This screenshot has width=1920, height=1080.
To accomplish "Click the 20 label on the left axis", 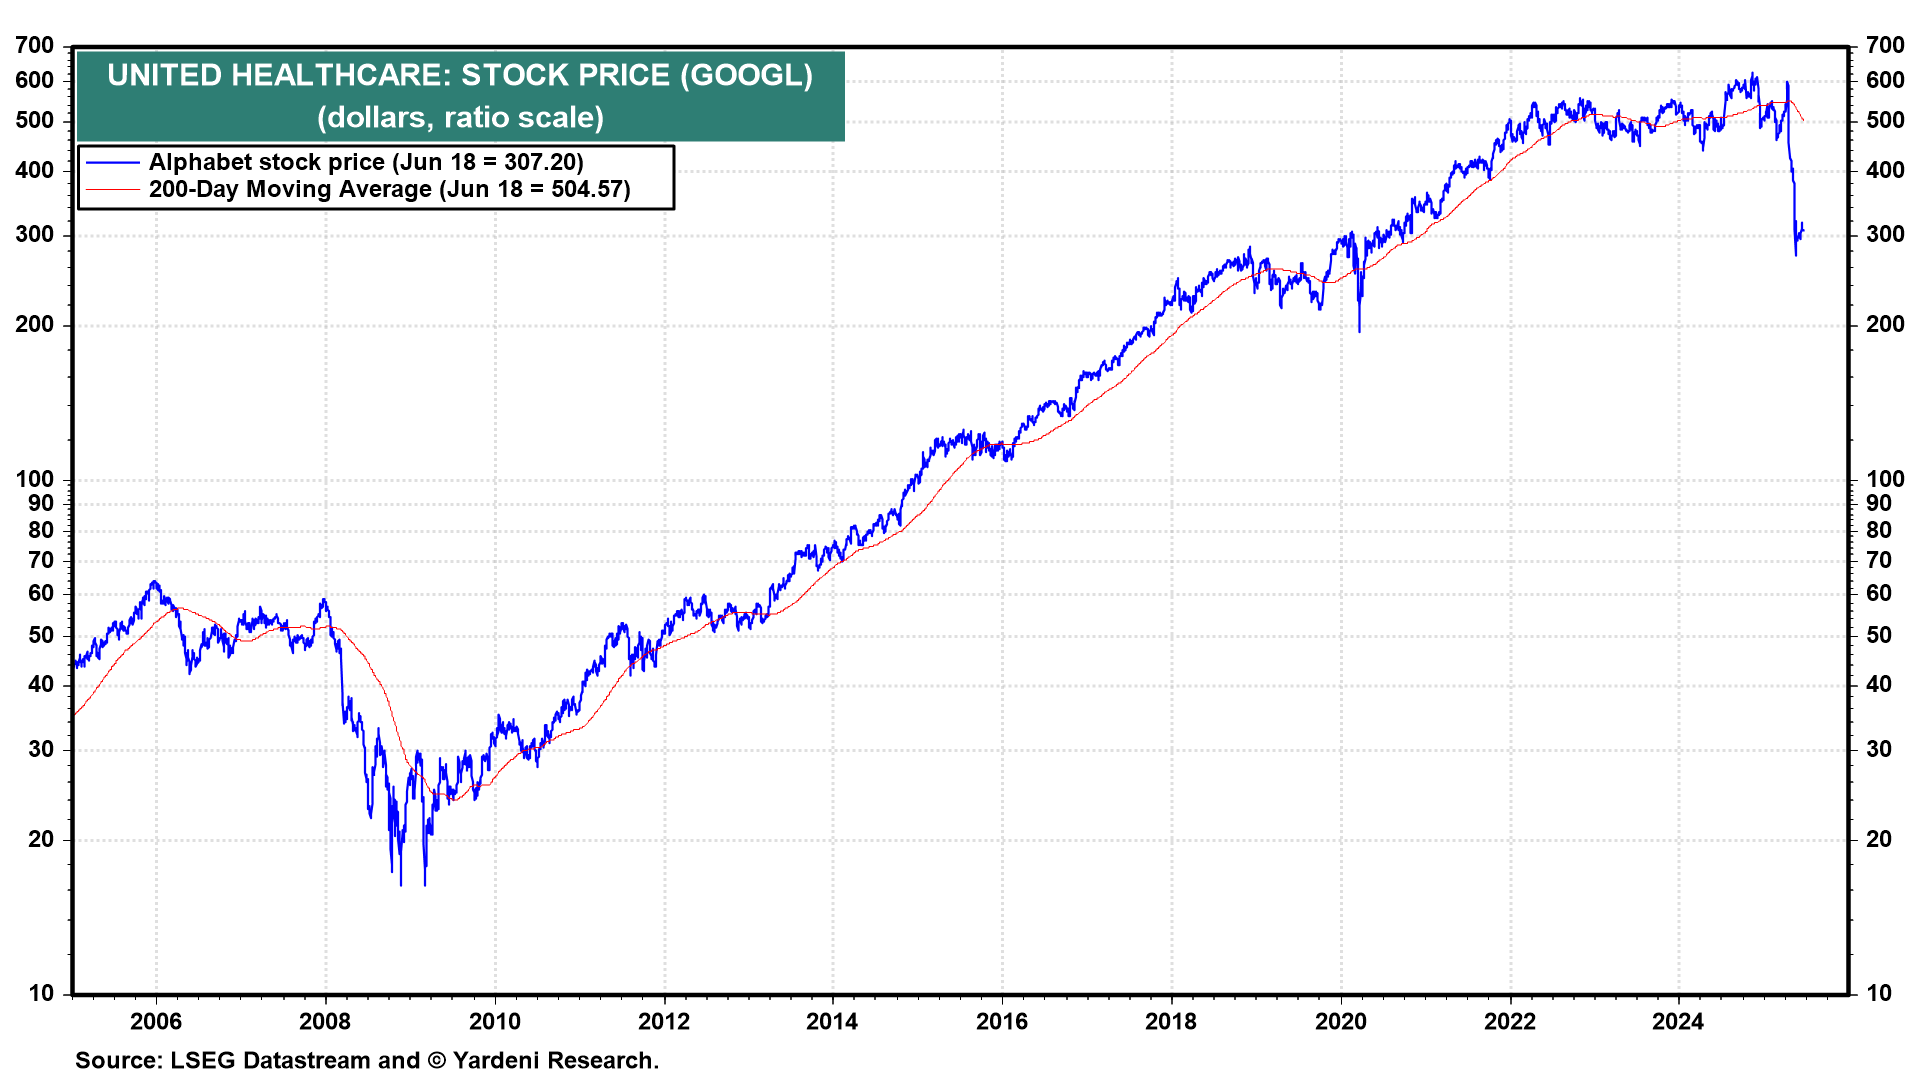I will point(41,839).
